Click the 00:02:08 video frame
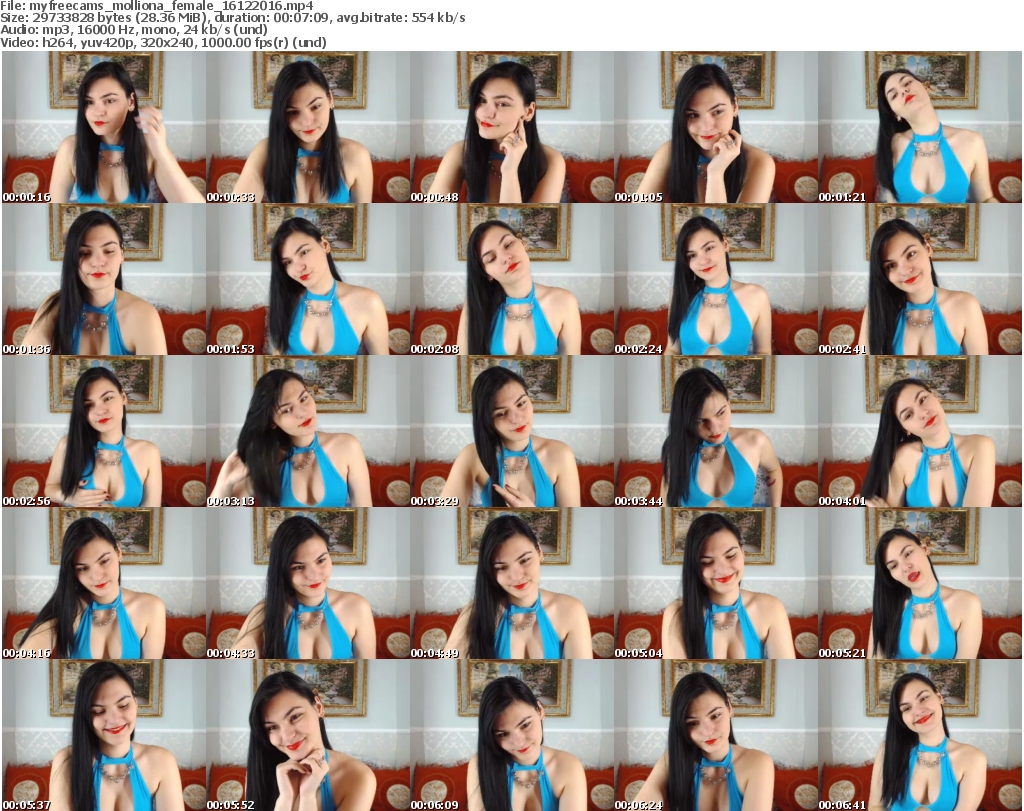Screen dimensions: 1024x811 click(x=512, y=279)
